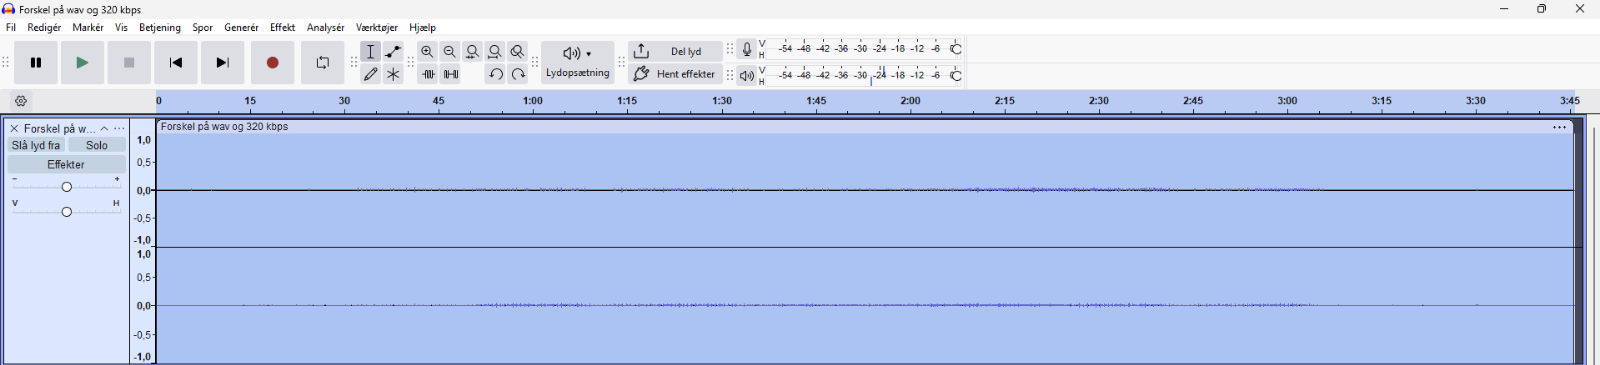Open the Lydopsætning dropdown

click(x=577, y=63)
